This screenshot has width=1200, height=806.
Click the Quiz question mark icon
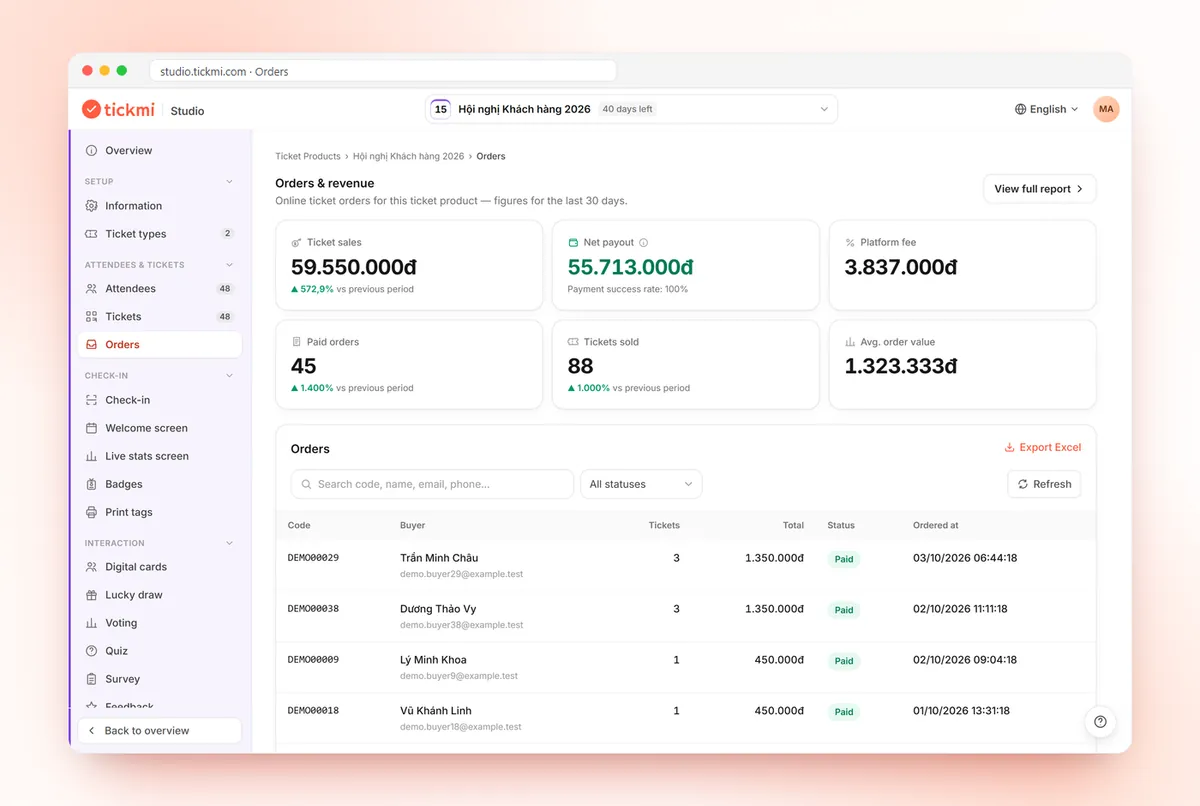(92, 651)
